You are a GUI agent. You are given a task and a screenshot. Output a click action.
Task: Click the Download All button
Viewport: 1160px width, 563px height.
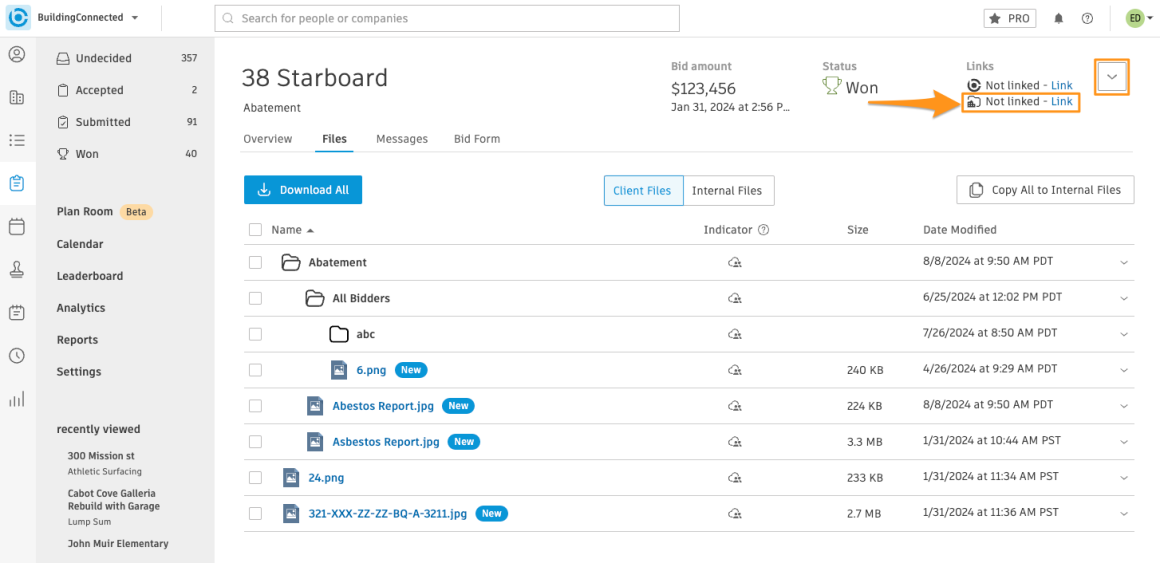pos(303,190)
